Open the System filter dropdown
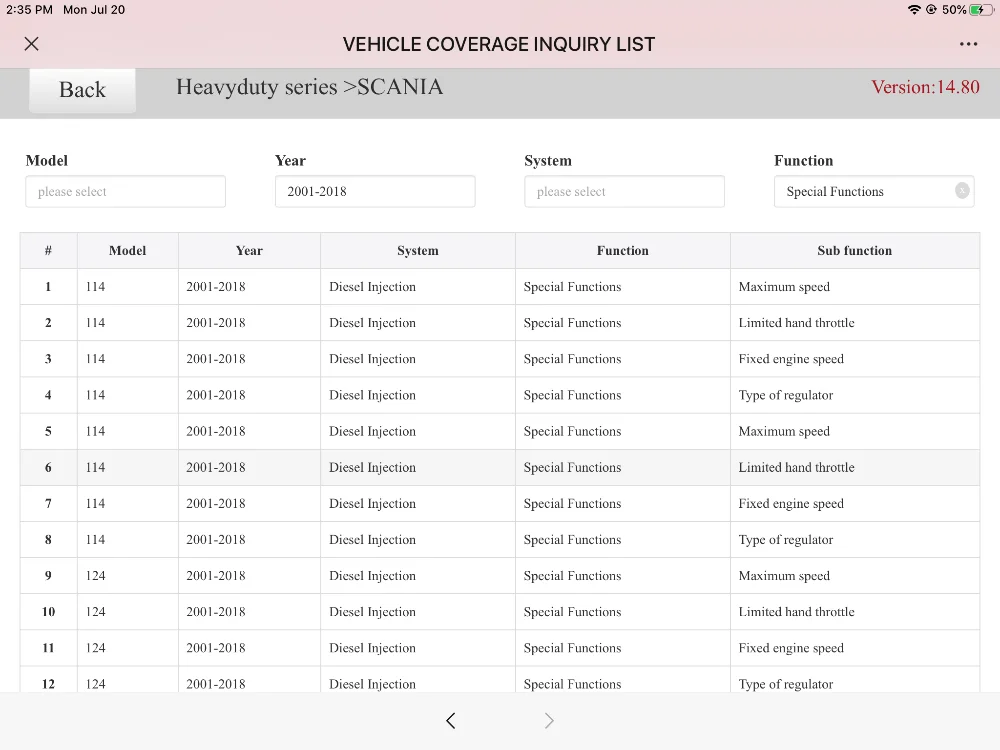The image size is (1000, 750). click(624, 191)
